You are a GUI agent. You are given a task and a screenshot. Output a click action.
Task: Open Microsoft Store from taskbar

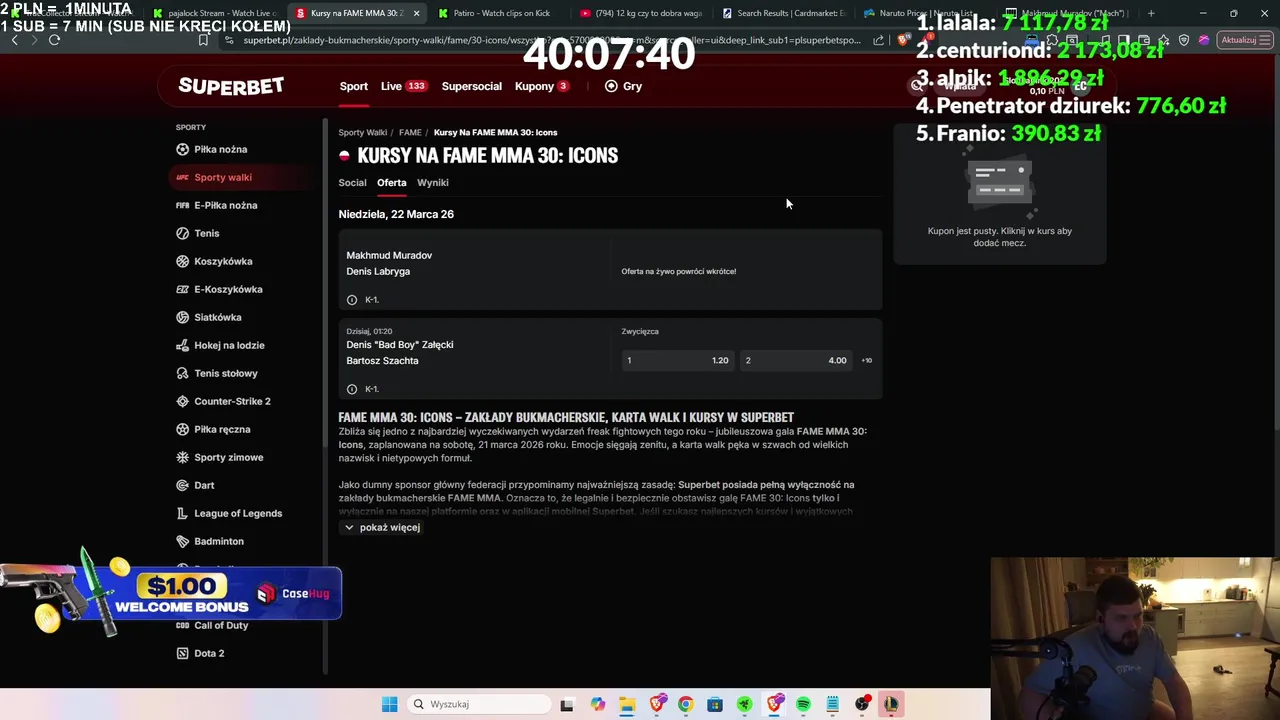[715, 704]
